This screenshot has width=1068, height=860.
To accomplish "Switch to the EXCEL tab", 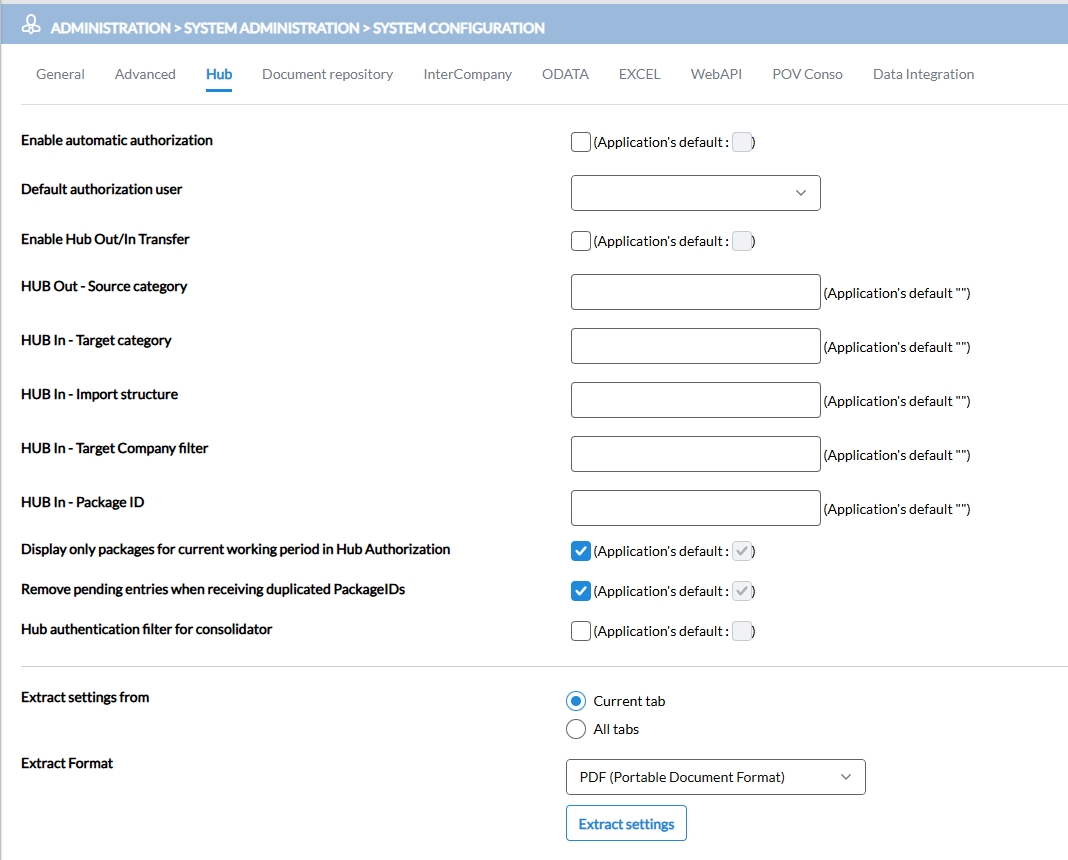I will tap(640, 74).
